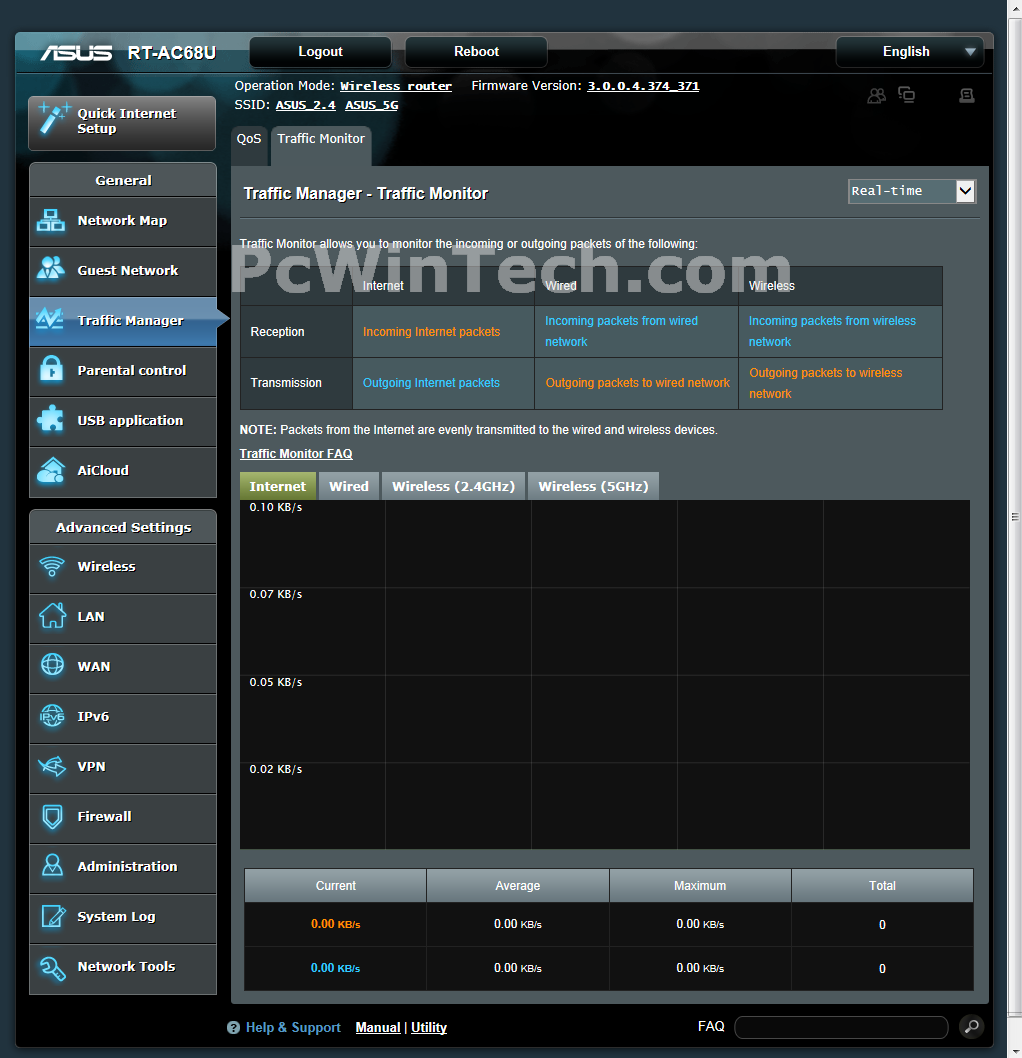Select the Internet graph tab
The width and height of the screenshot is (1022, 1058).
click(278, 486)
